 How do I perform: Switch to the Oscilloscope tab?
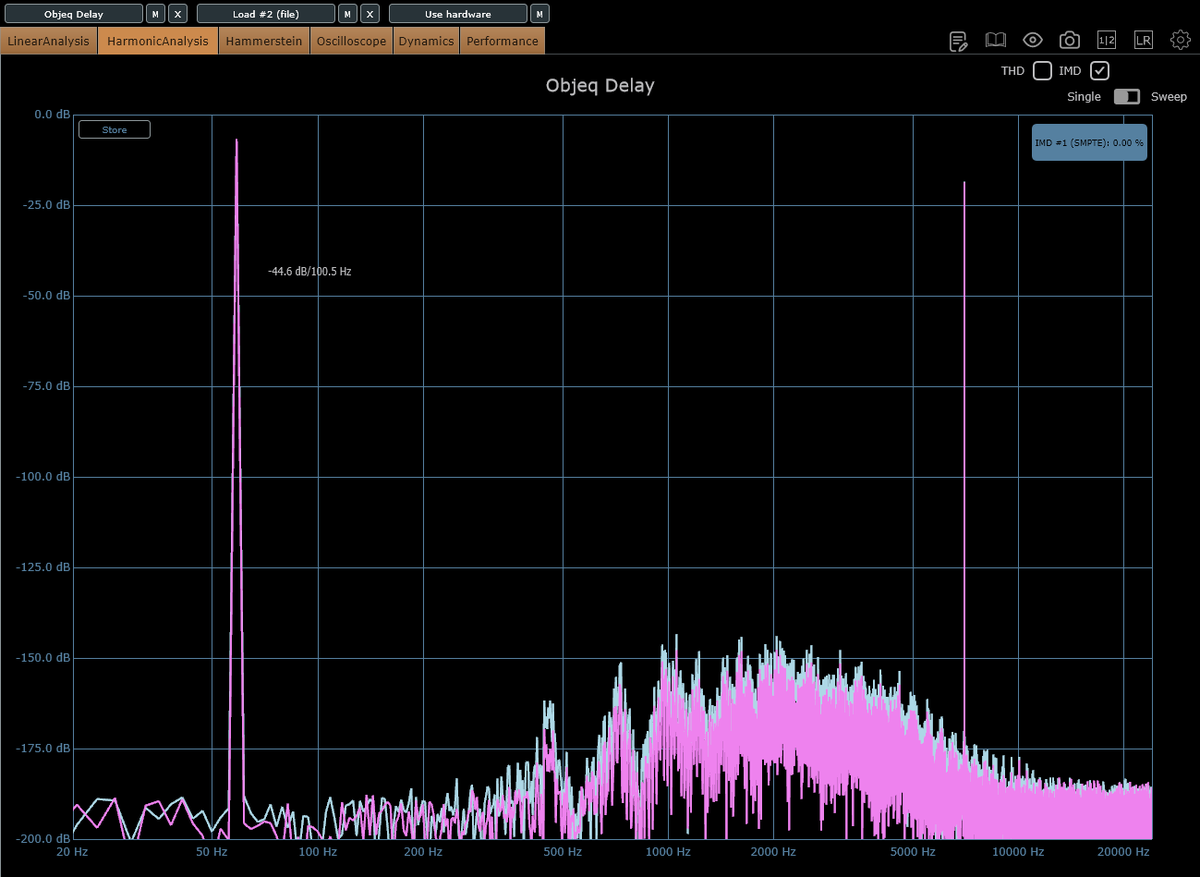353,41
